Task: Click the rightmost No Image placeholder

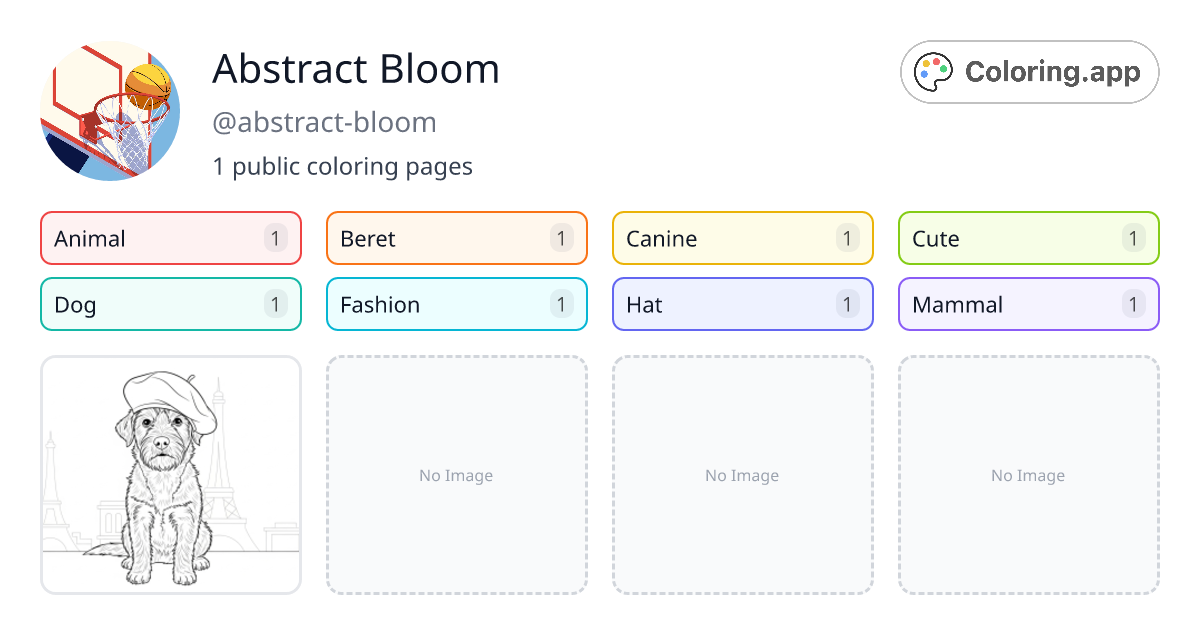Action: pos(1028,475)
